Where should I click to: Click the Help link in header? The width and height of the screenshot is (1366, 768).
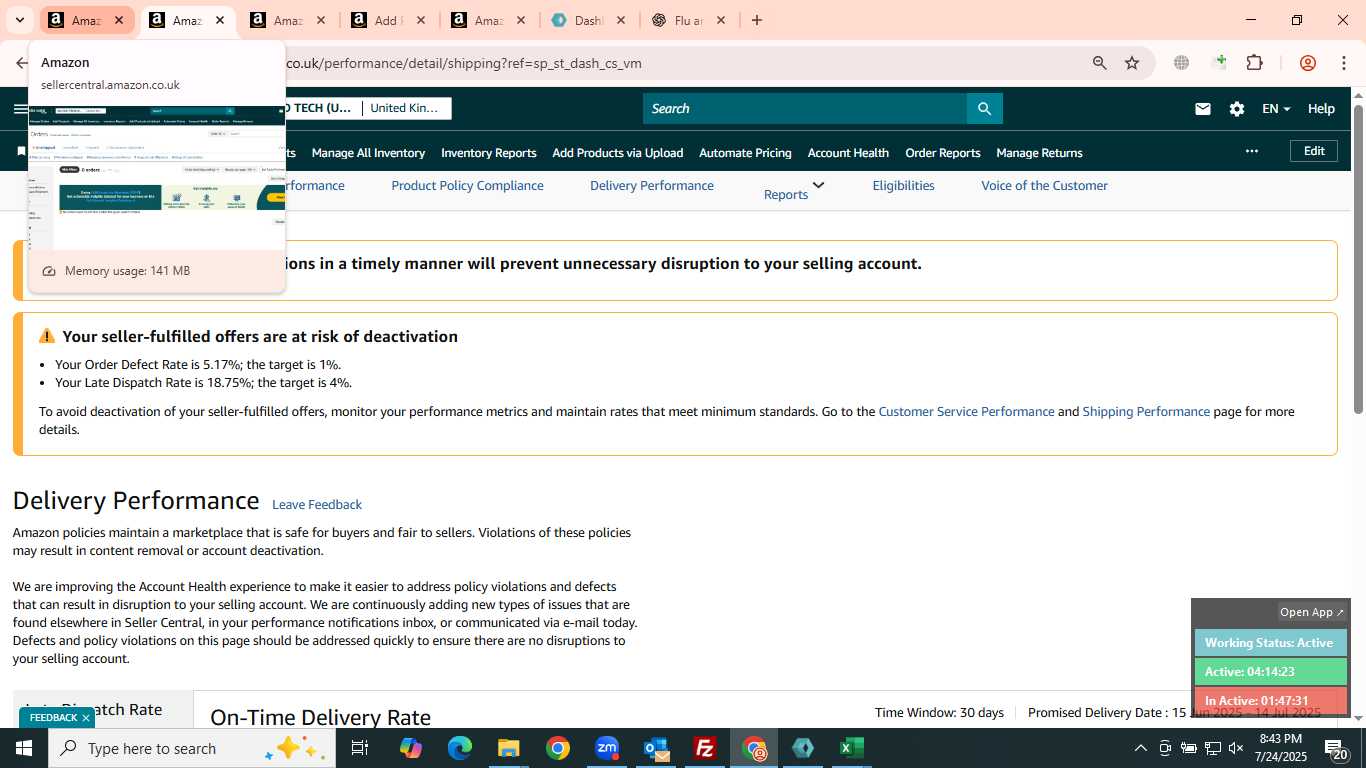tap(1321, 109)
